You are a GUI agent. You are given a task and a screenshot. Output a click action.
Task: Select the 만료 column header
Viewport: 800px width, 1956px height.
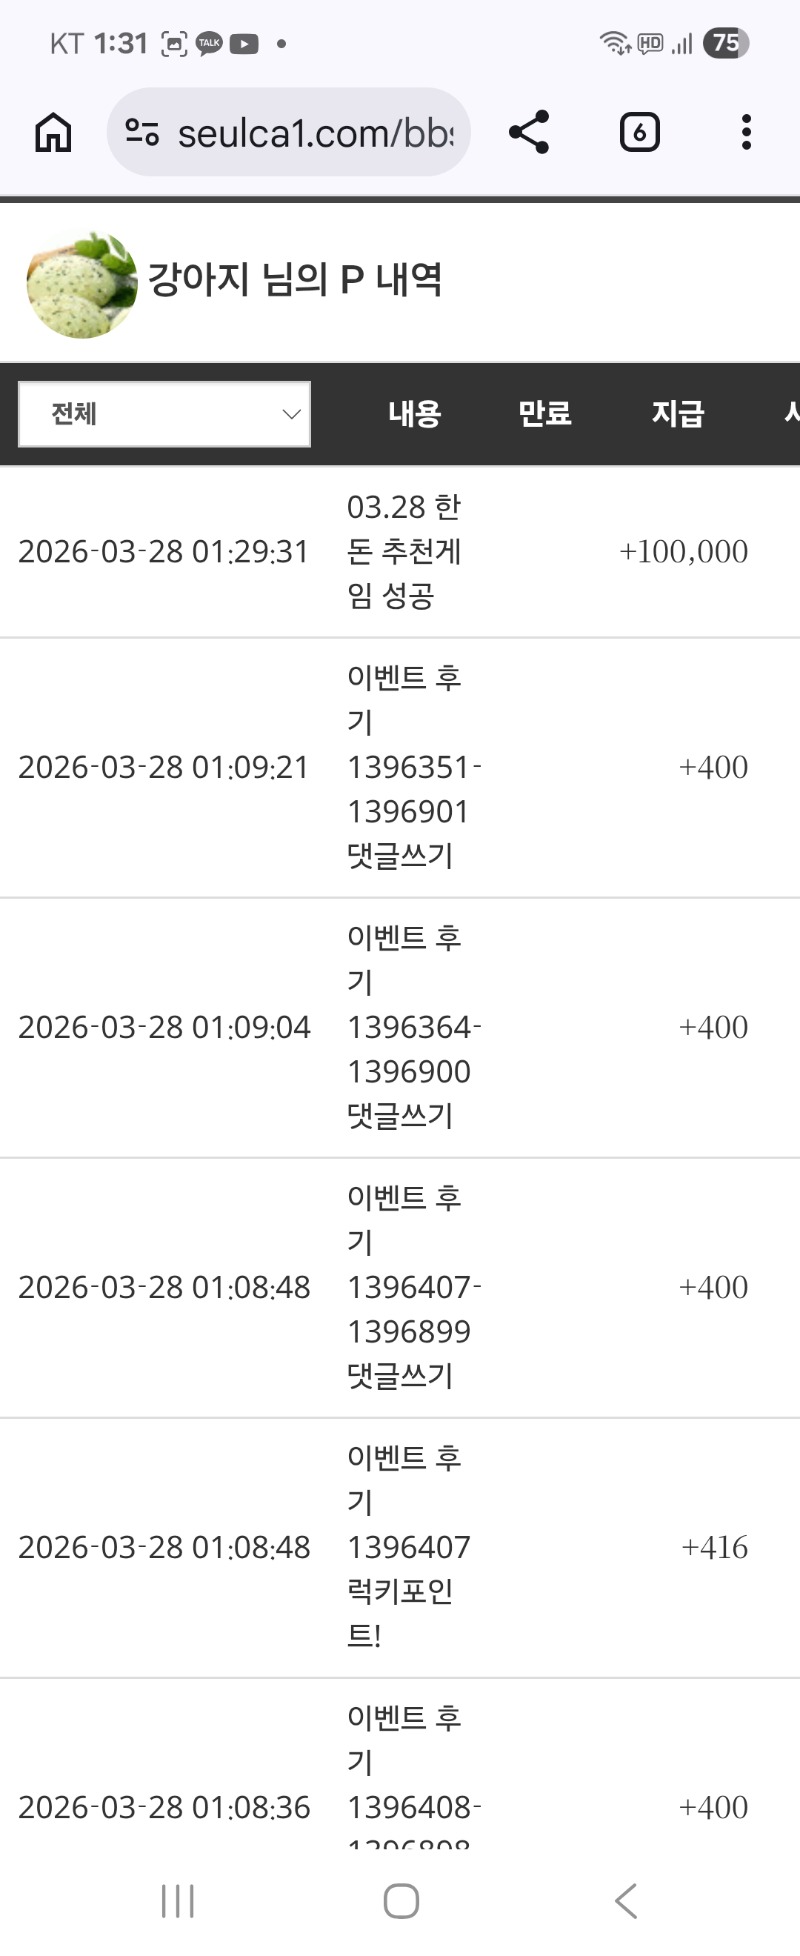tap(544, 414)
